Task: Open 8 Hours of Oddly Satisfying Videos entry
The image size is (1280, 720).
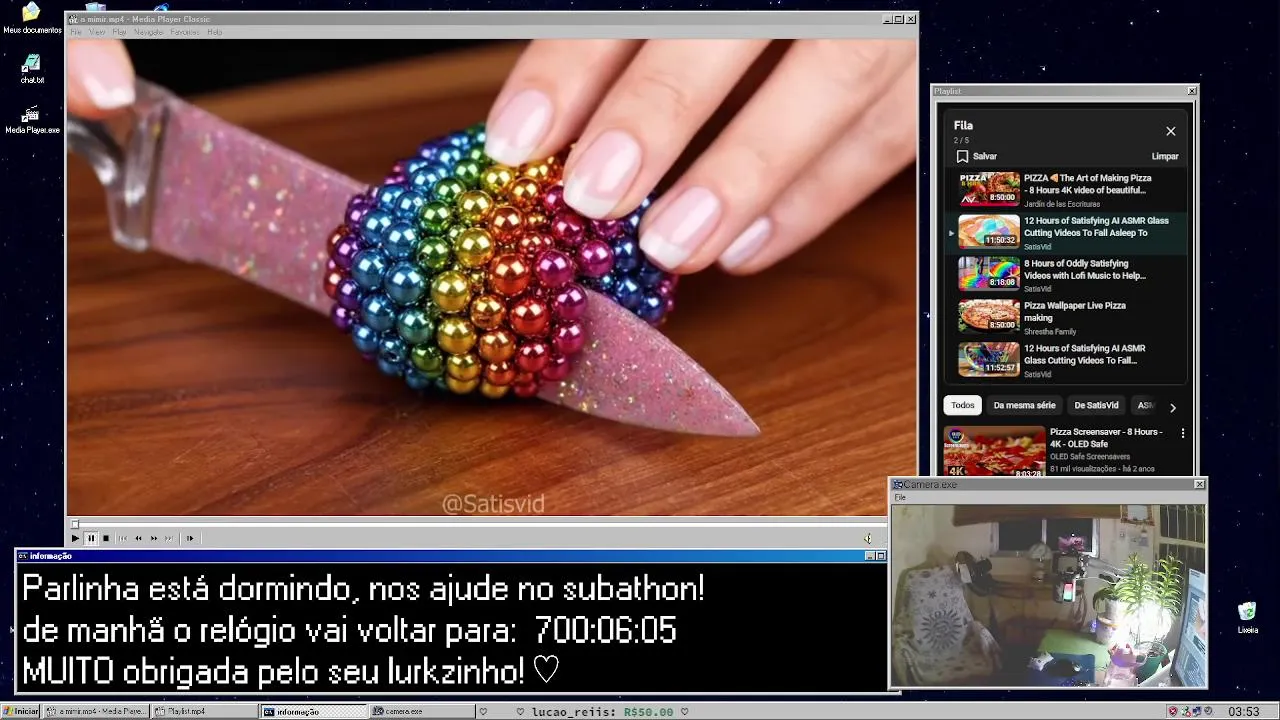Action: point(1066,275)
